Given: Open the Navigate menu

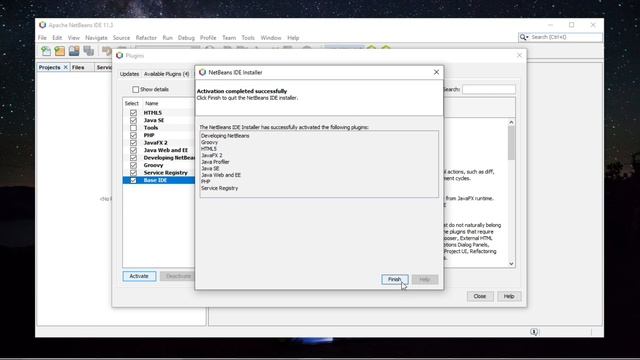Looking at the screenshot, I should (96, 38).
